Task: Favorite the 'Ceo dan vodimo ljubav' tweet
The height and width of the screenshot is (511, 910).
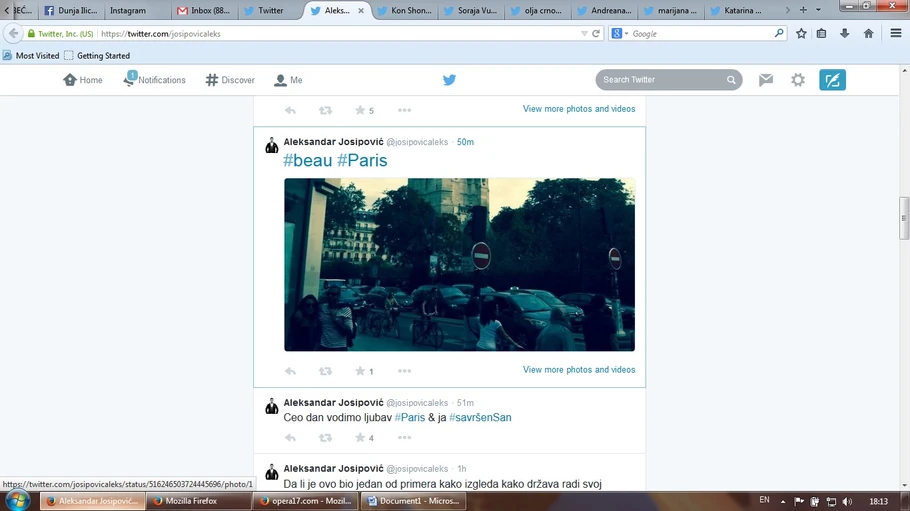Action: click(x=360, y=438)
